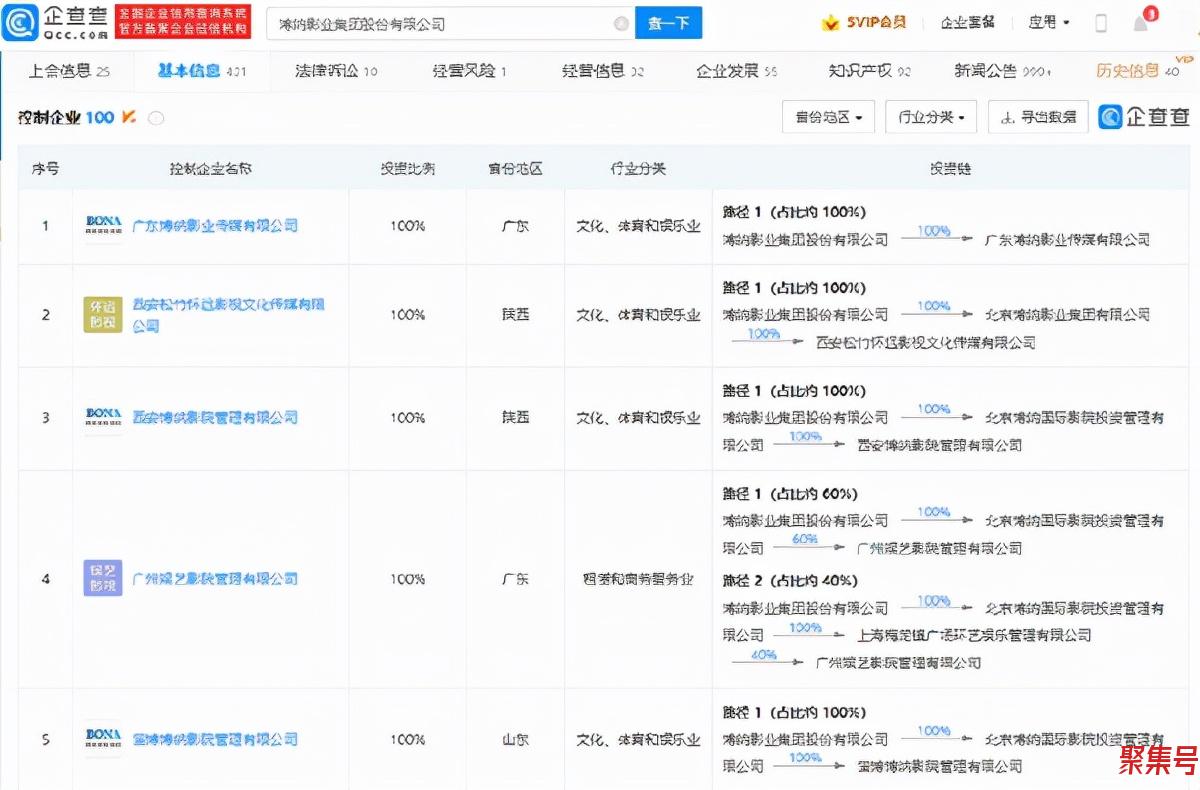Switch to the 法律诉讼 tab
Screen dimensions: 1200x790
336,71
